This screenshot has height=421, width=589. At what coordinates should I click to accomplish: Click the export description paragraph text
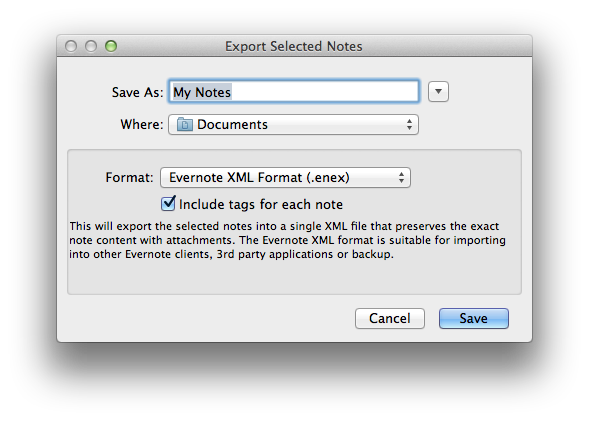[287, 240]
